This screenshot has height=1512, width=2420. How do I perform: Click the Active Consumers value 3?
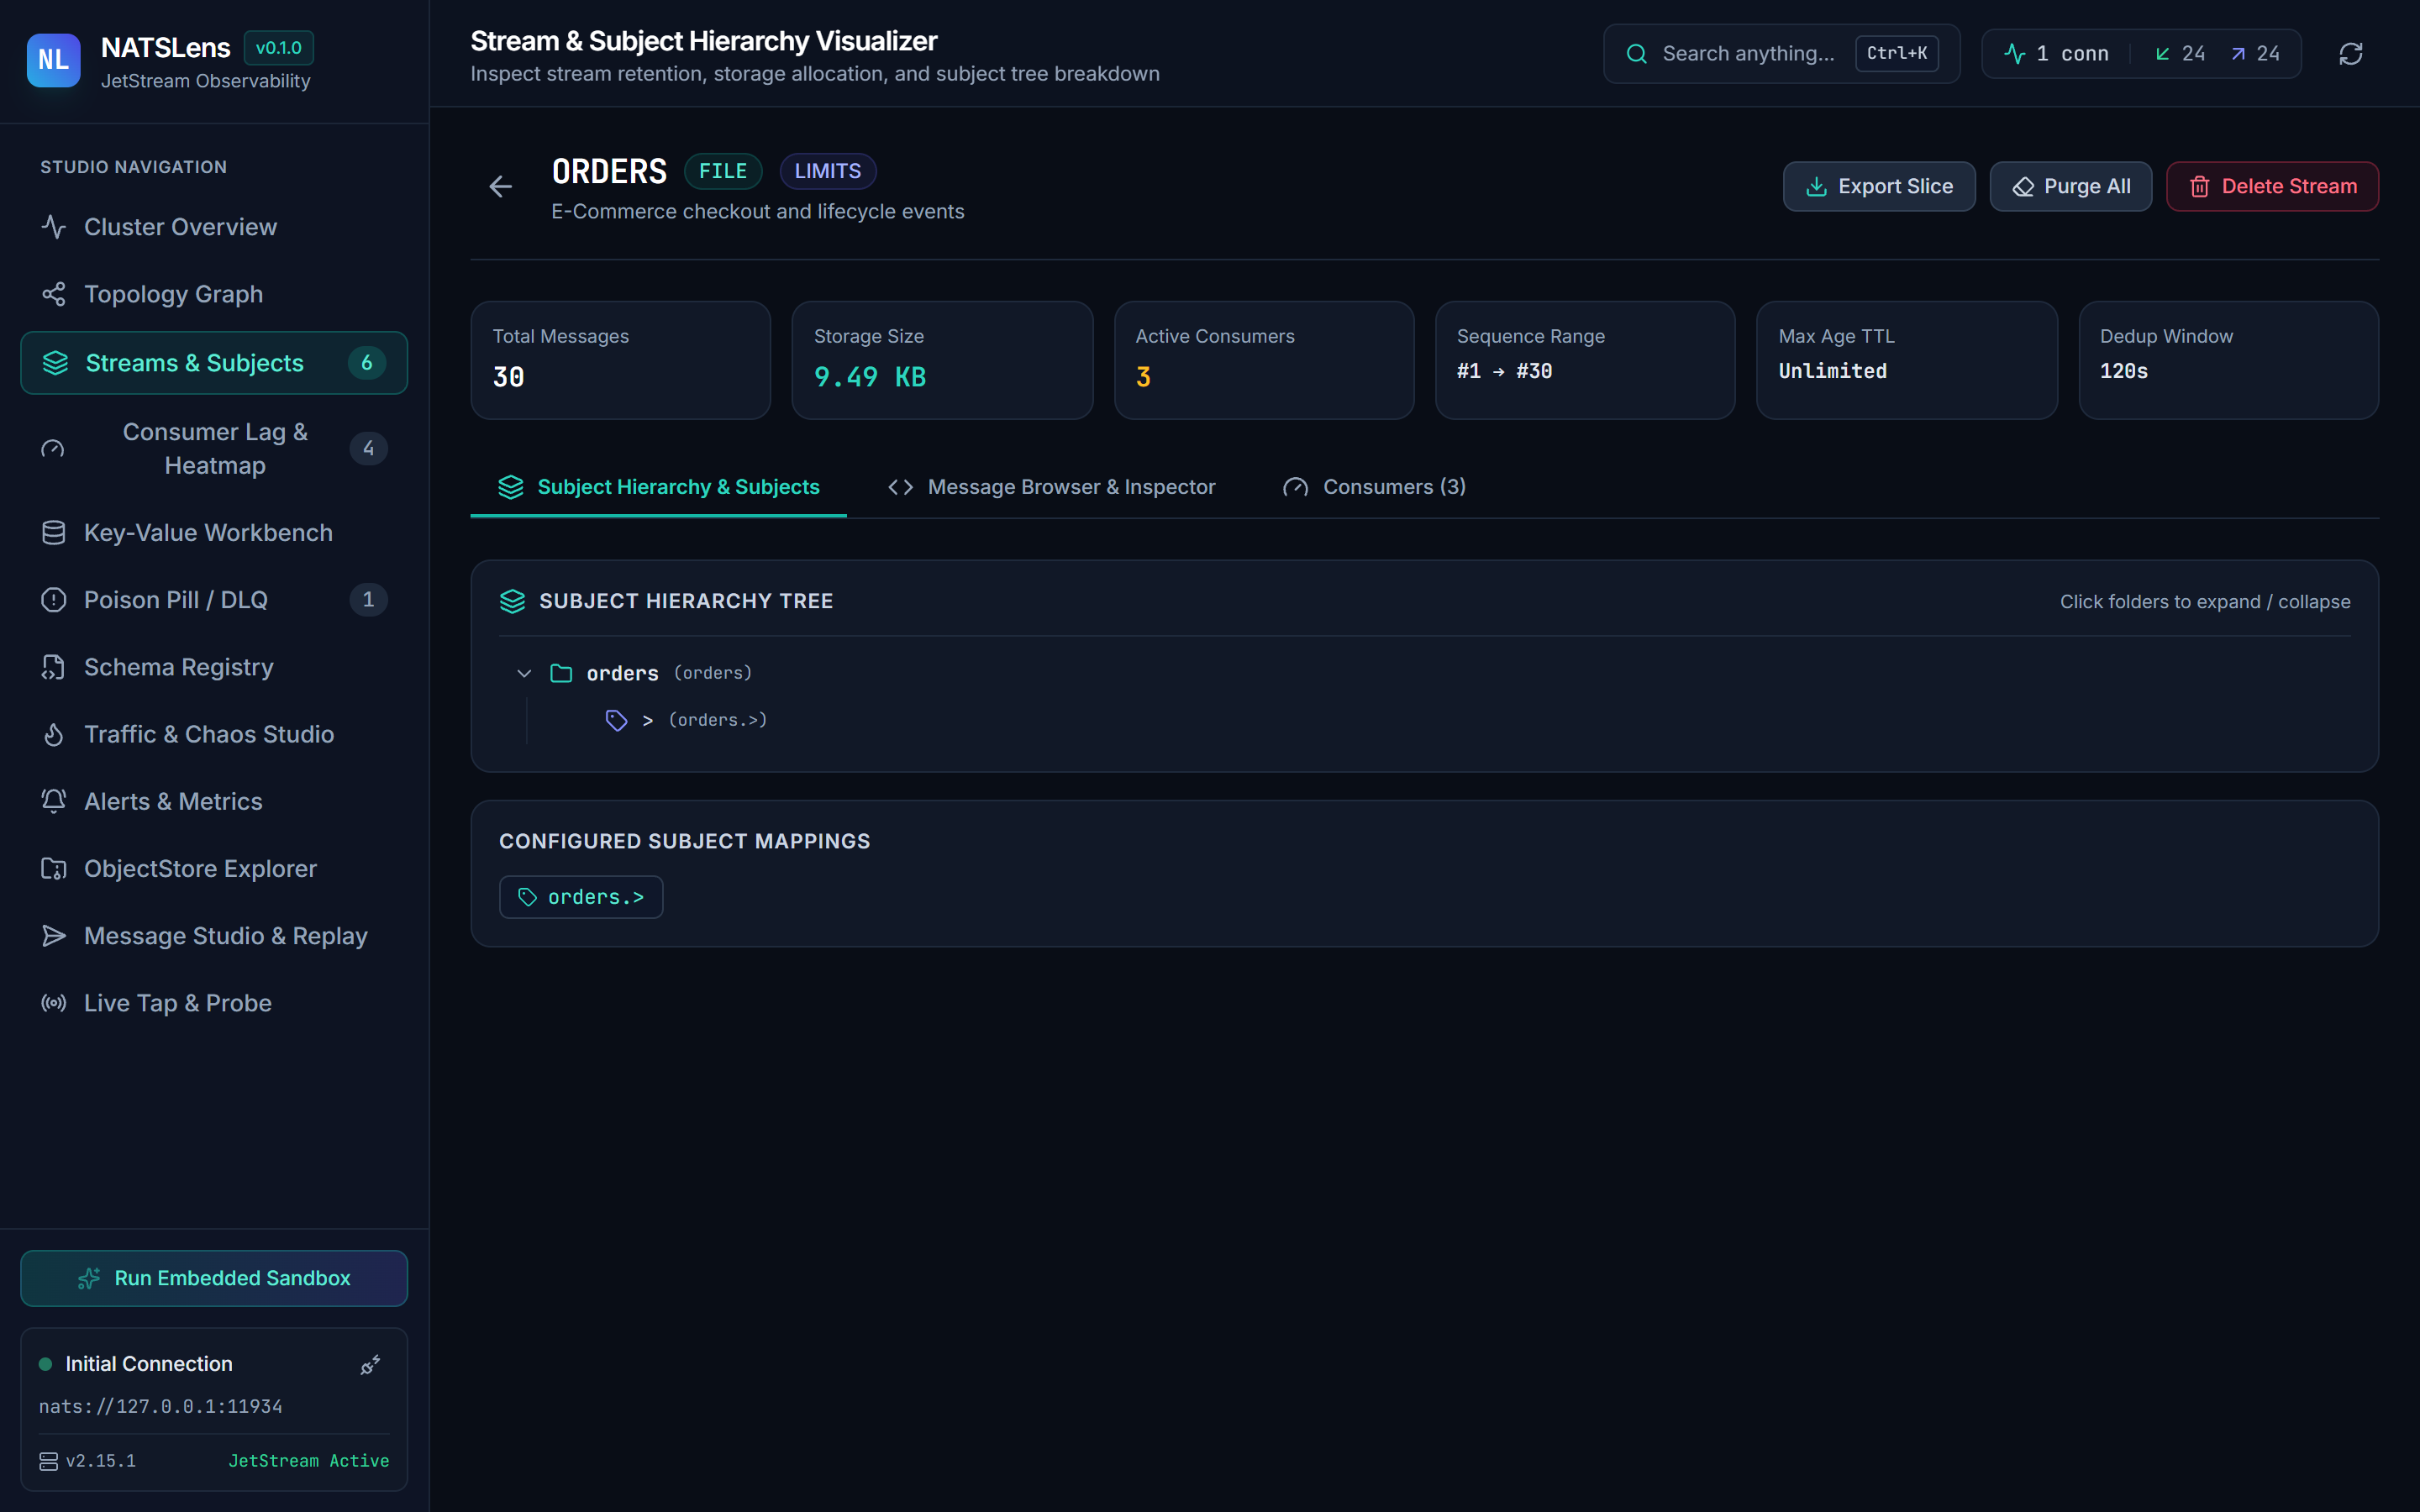tap(1143, 377)
